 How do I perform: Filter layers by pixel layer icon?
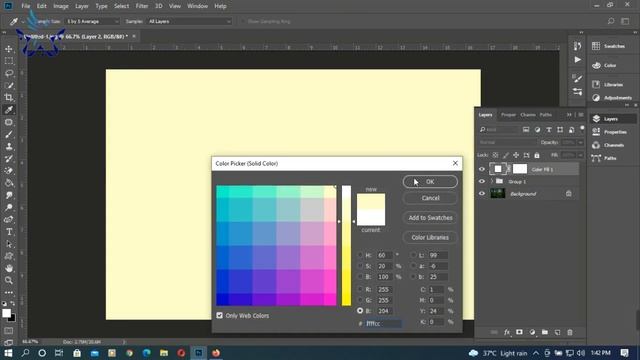click(526, 129)
